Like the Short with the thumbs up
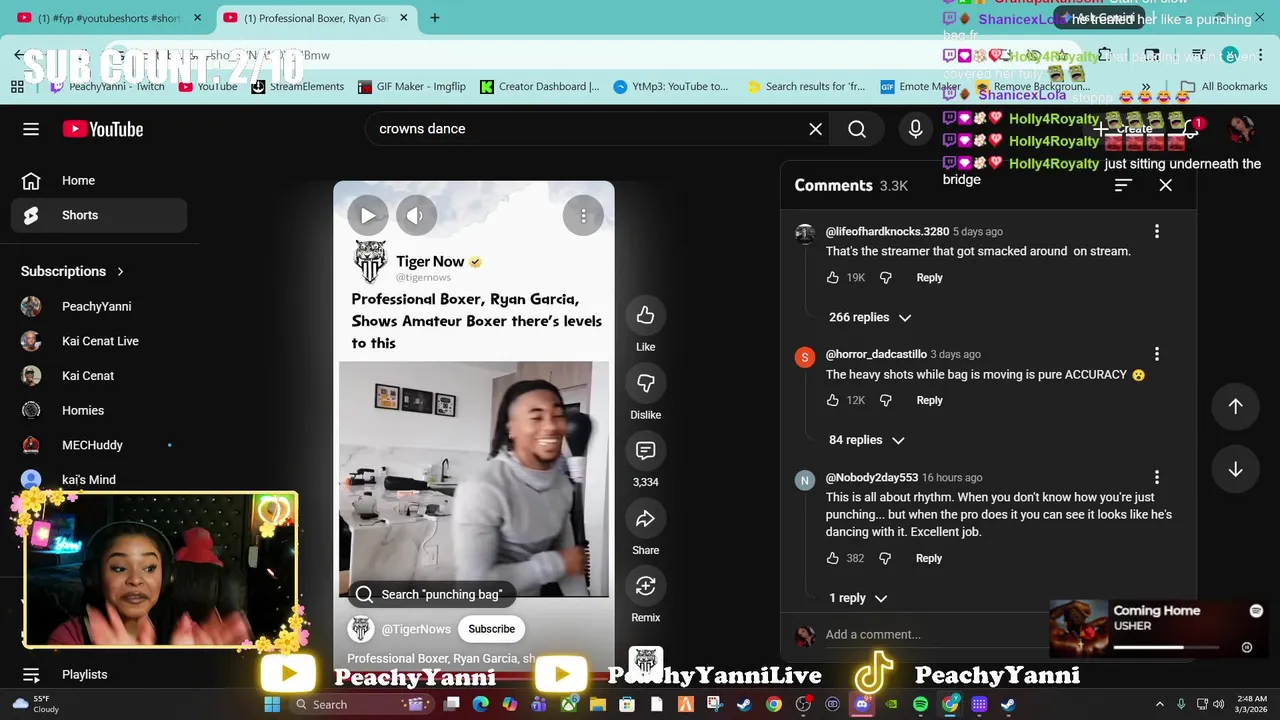Viewport: 1280px width, 720px height. tap(645, 316)
